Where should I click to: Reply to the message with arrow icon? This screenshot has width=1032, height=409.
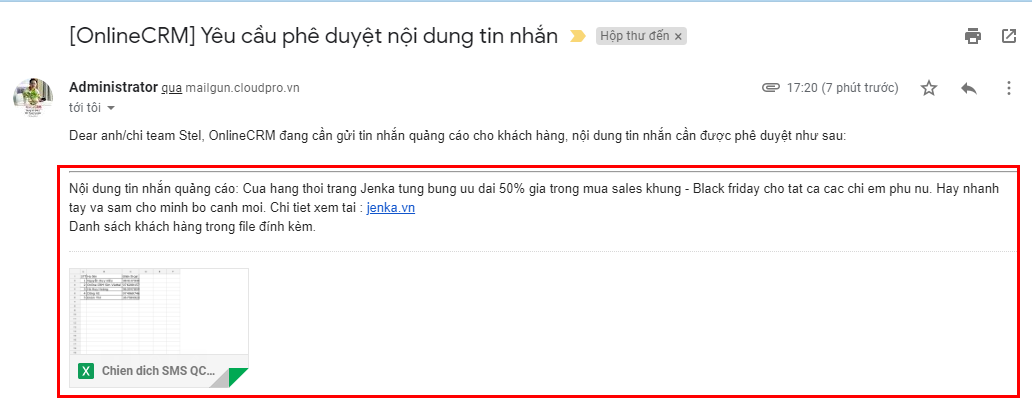coord(969,88)
